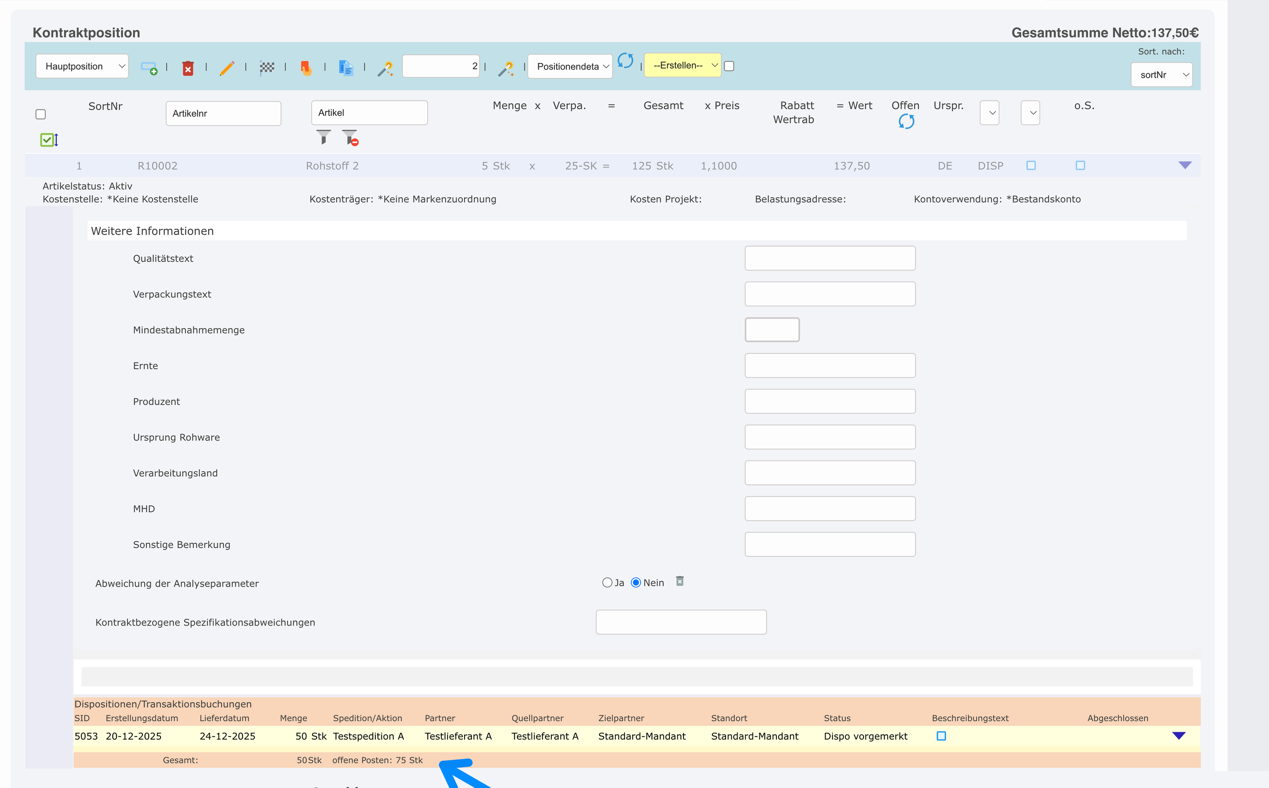The image size is (1269, 788).
Task: Open the Positionendeta menu
Action: [572, 65]
